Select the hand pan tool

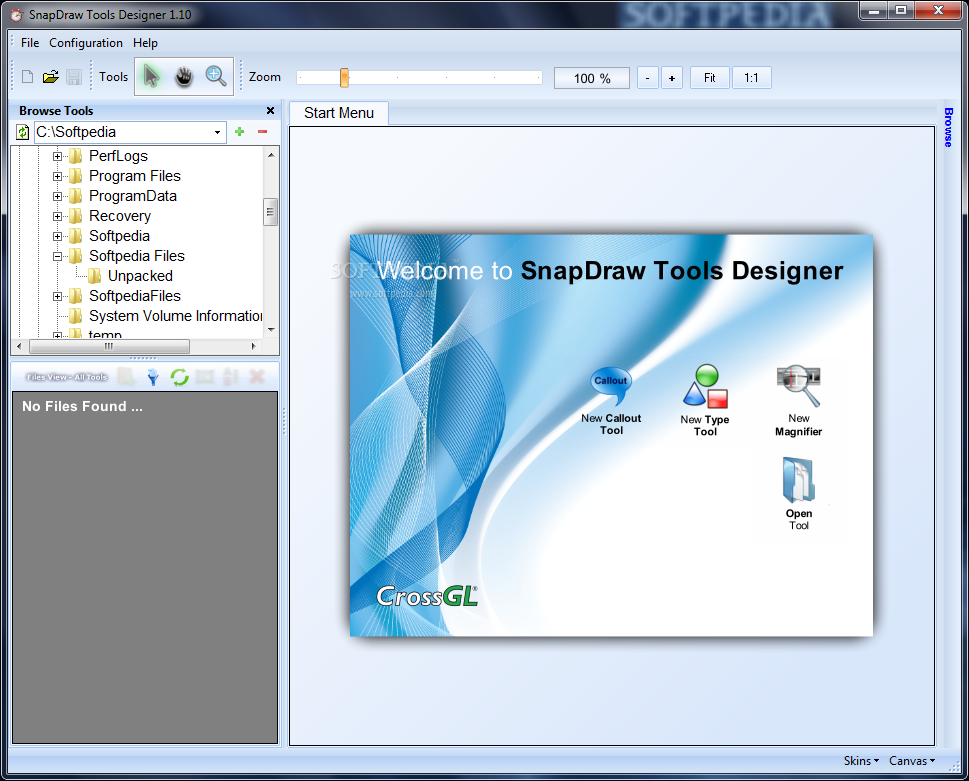click(184, 77)
